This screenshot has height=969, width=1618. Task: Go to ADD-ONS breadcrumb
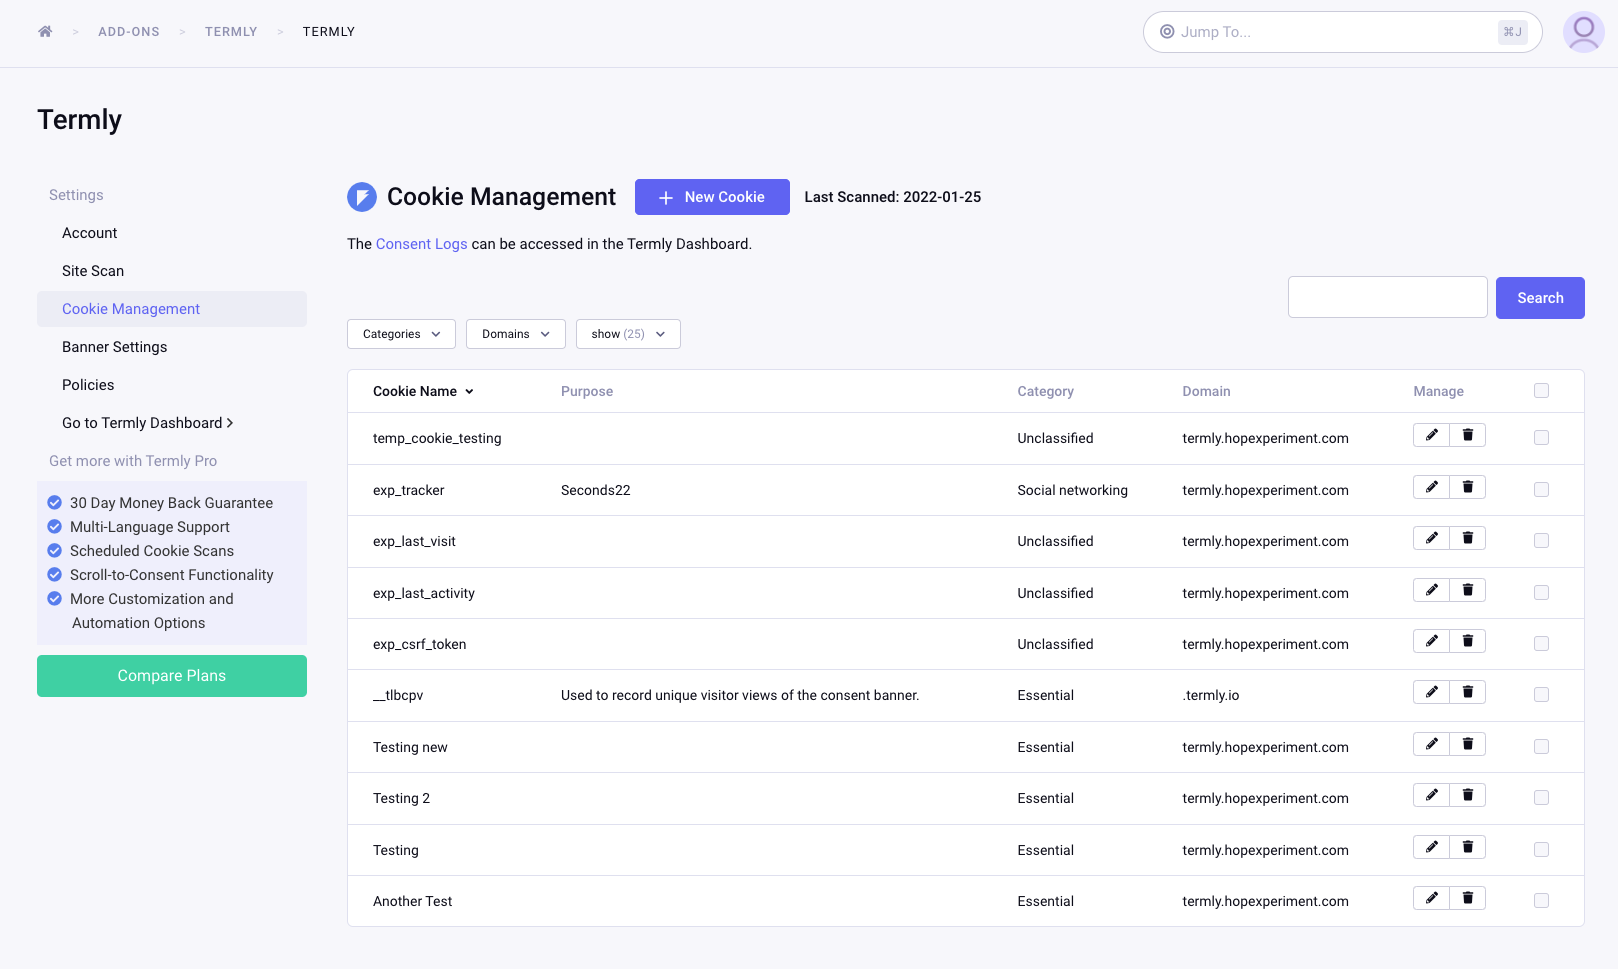click(x=129, y=32)
